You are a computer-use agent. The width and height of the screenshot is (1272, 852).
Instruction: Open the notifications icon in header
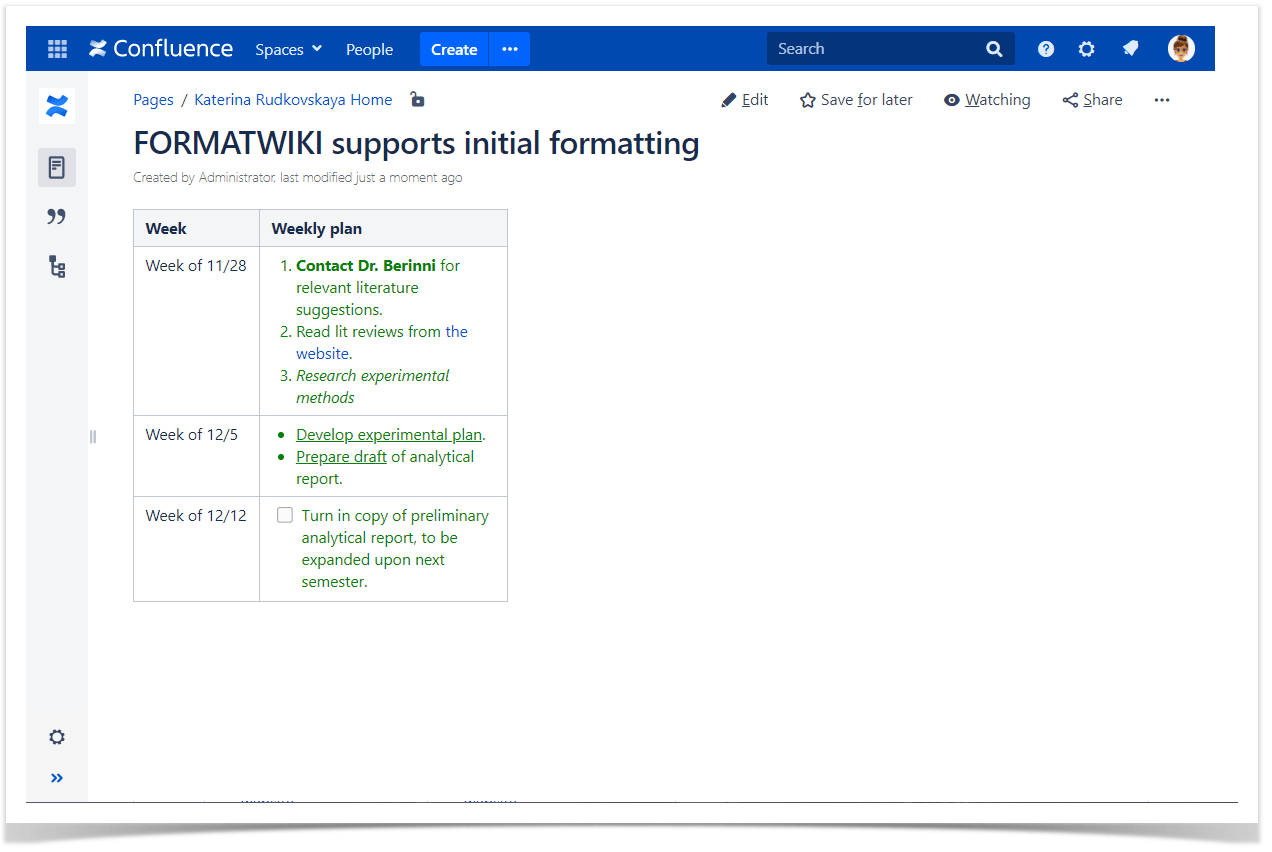[x=1130, y=49]
